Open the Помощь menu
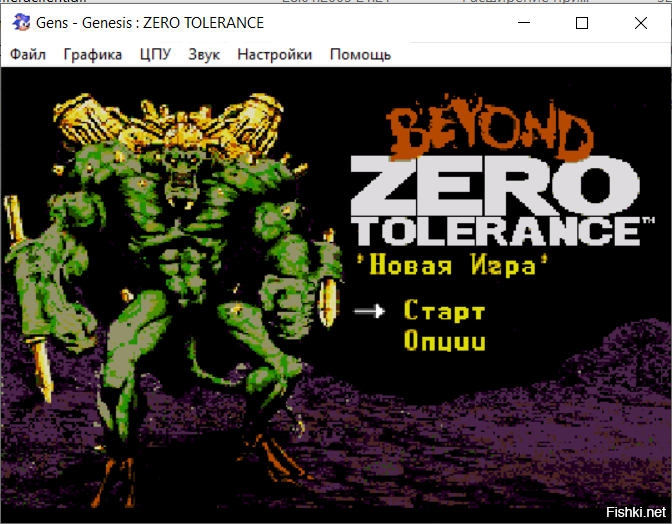 coord(360,55)
